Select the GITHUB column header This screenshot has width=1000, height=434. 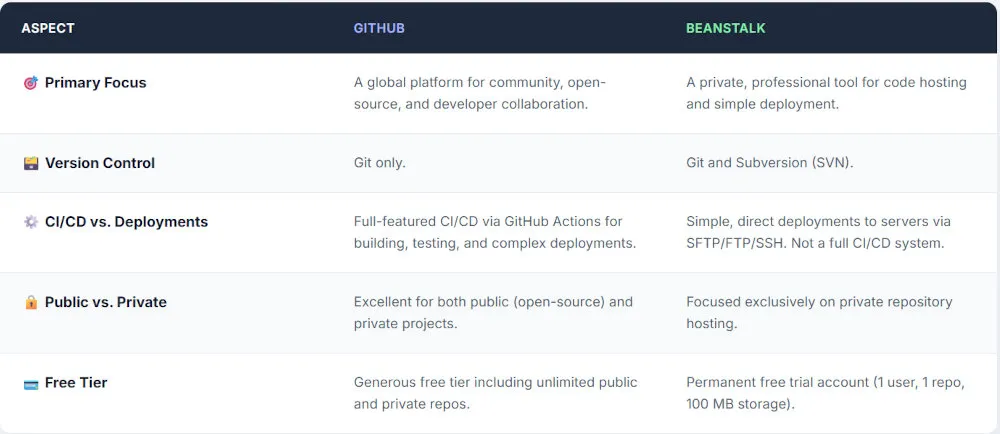[379, 28]
